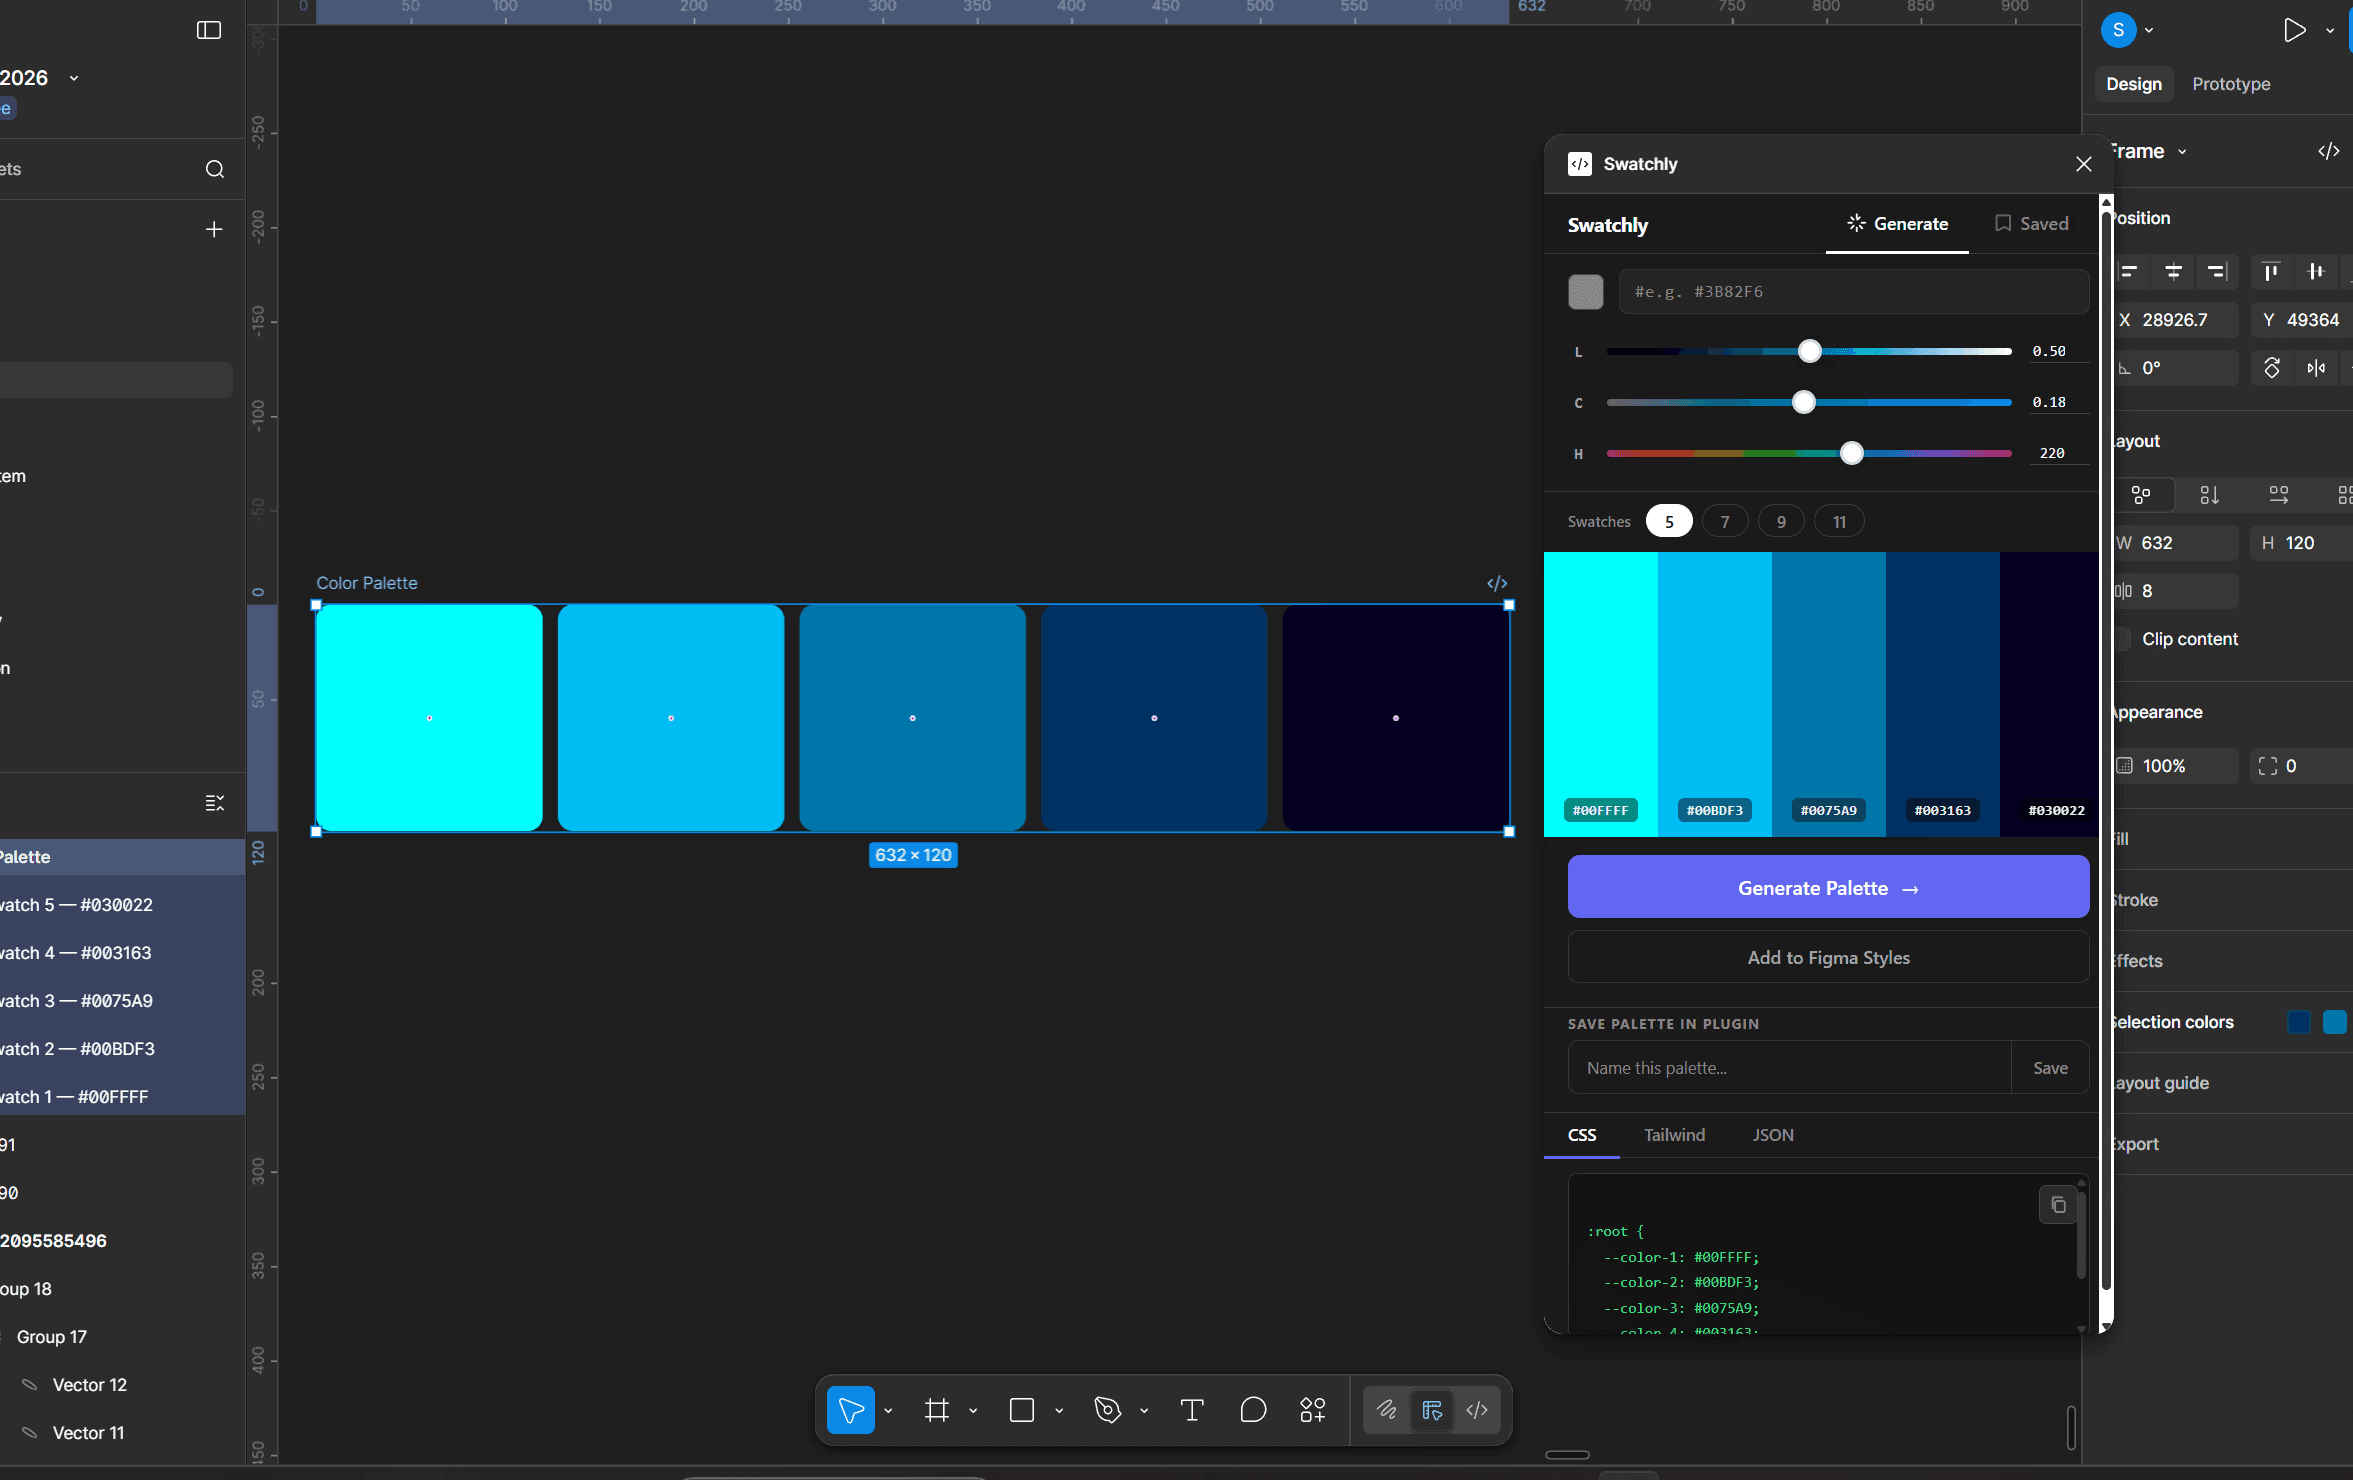Open the user avatar dropdown
The width and height of the screenshot is (2353, 1480).
tap(2148, 30)
